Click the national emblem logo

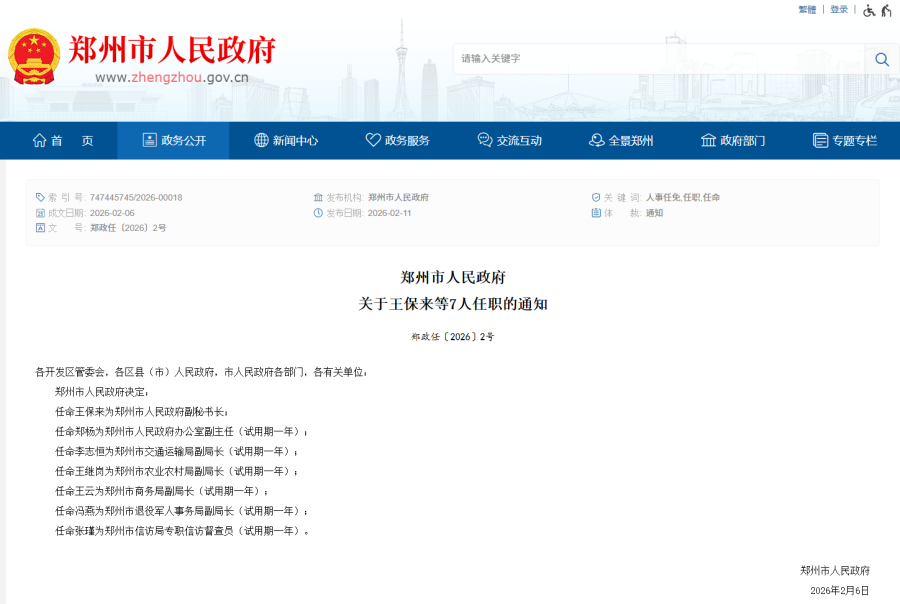click(x=34, y=56)
